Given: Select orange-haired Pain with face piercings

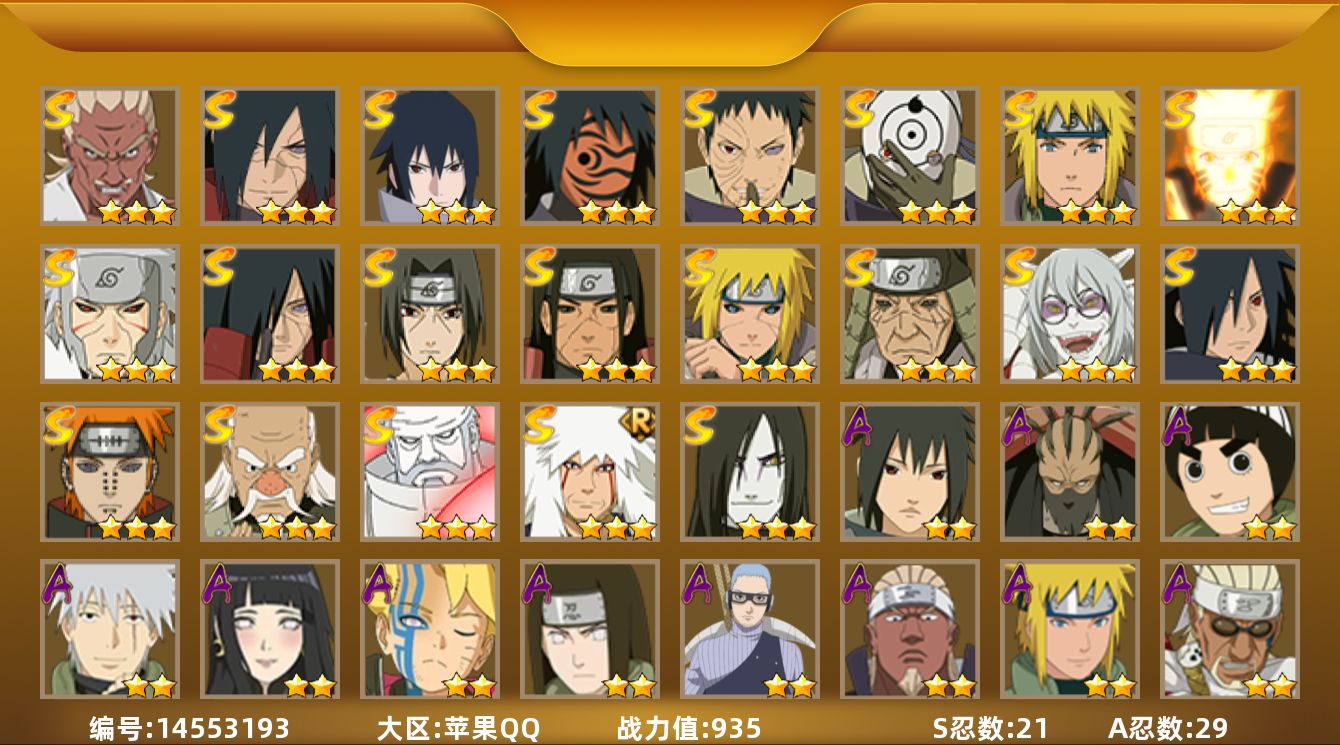Looking at the screenshot, I should tap(110, 471).
